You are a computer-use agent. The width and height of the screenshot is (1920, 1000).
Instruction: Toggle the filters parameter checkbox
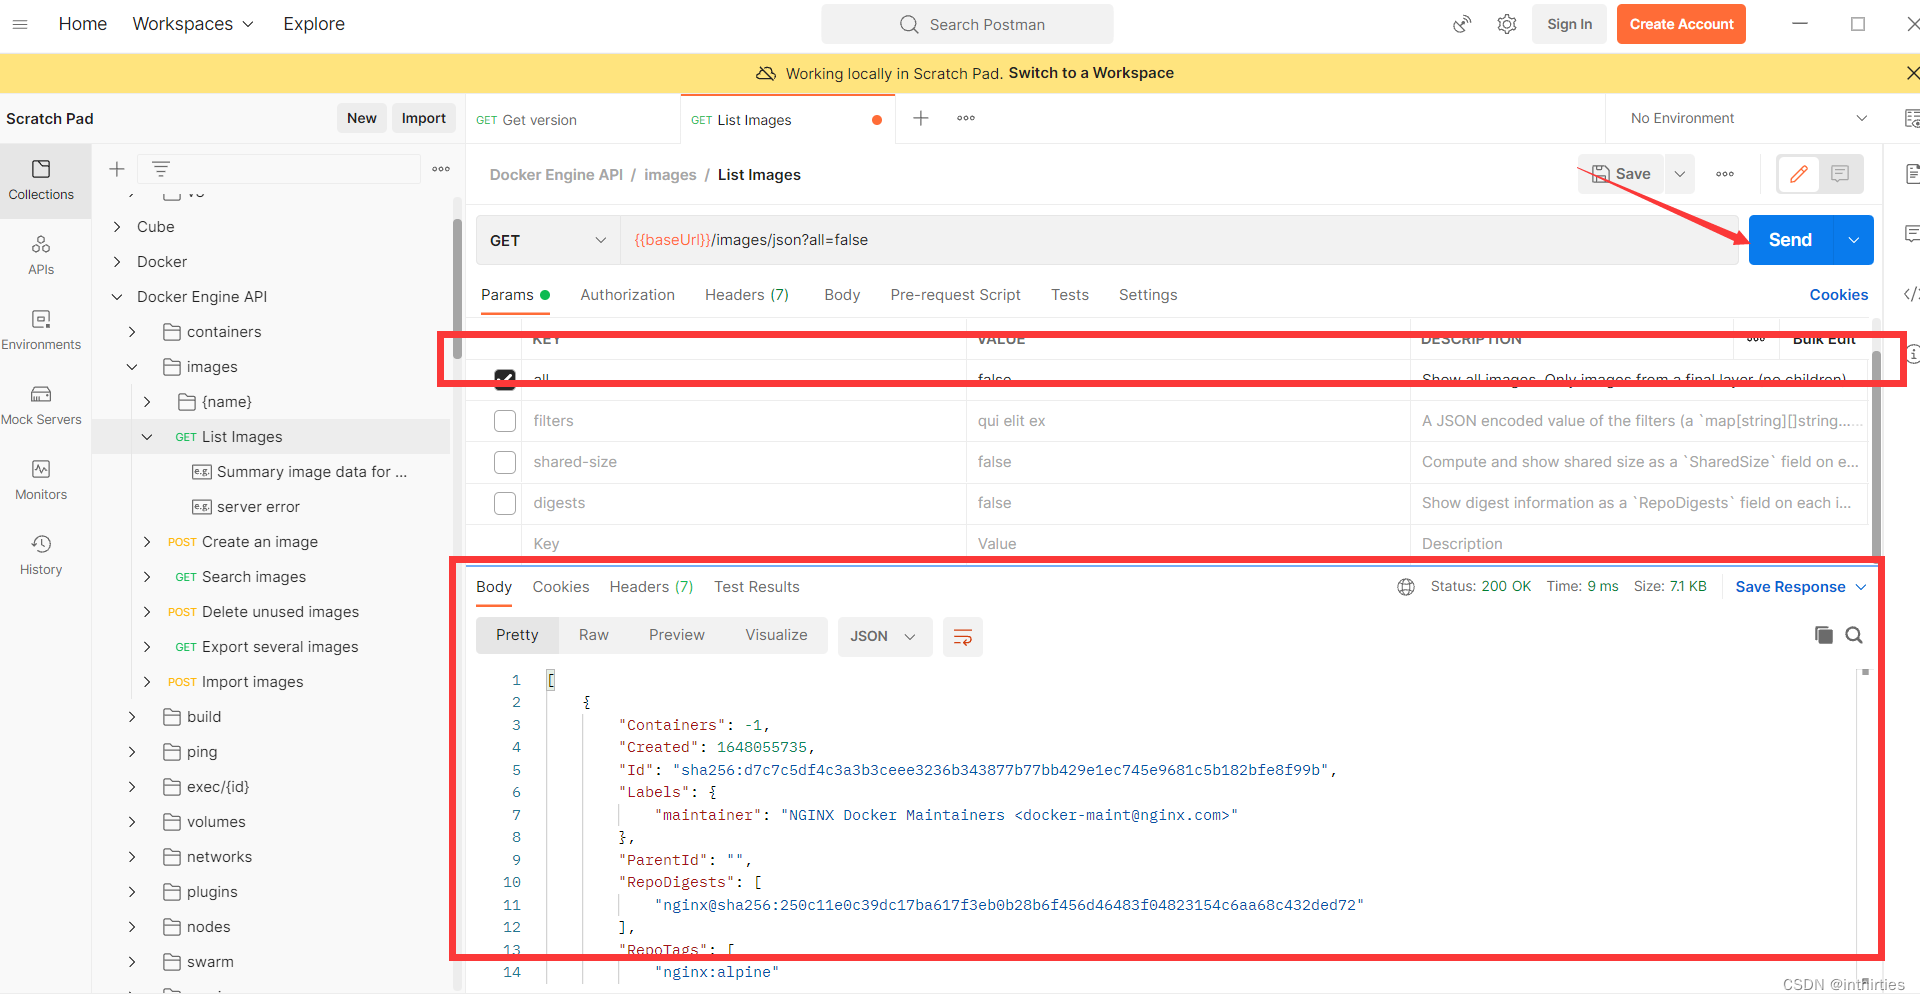tap(505, 421)
